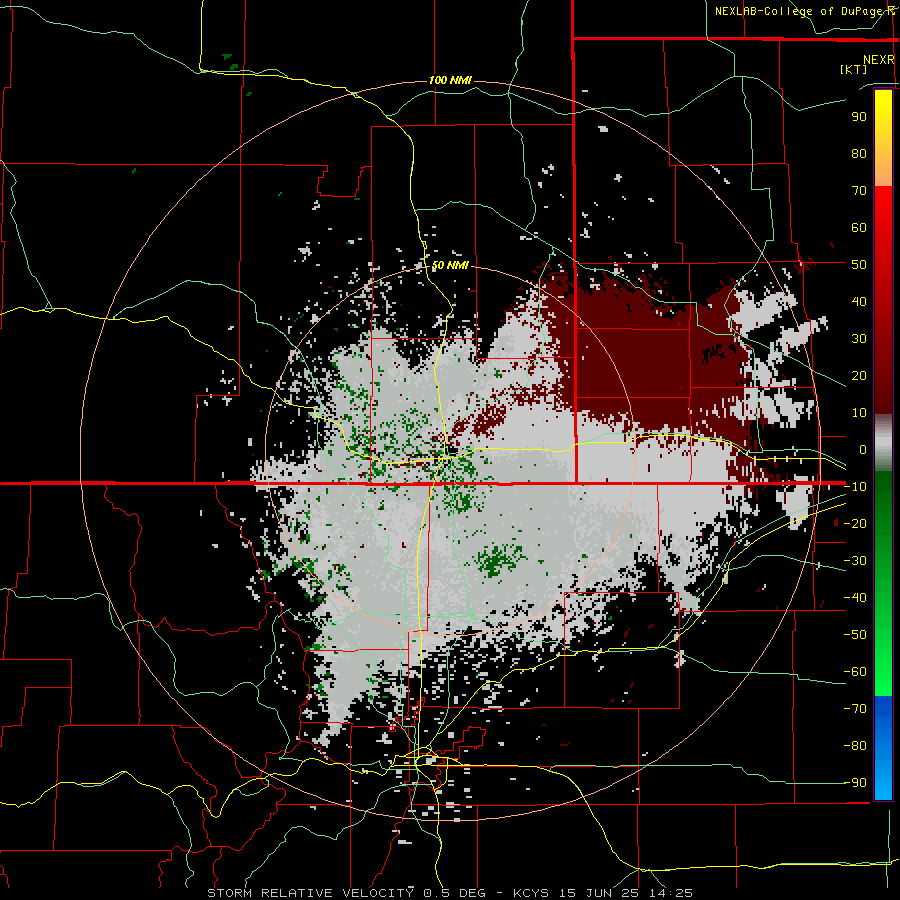Click the 0 value on the velocity scale

[x=863, y=449]
